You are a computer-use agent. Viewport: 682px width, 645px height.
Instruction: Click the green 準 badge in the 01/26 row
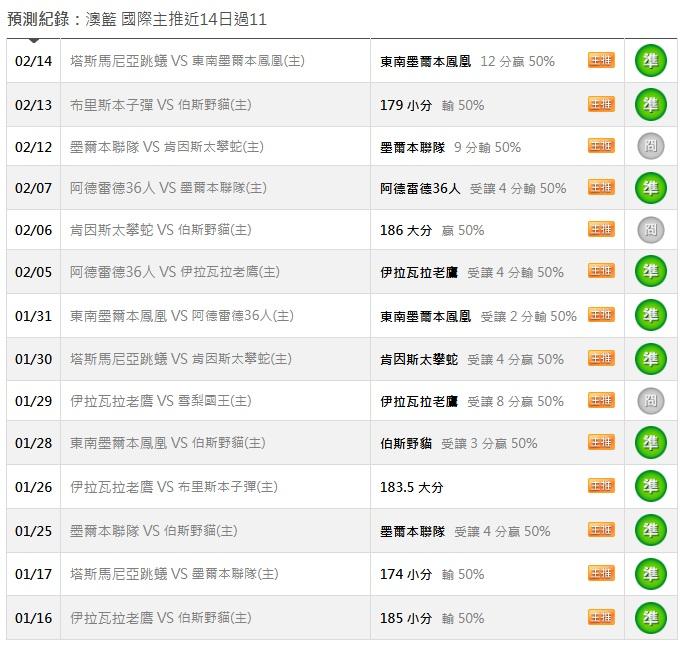tap(651, 486)
